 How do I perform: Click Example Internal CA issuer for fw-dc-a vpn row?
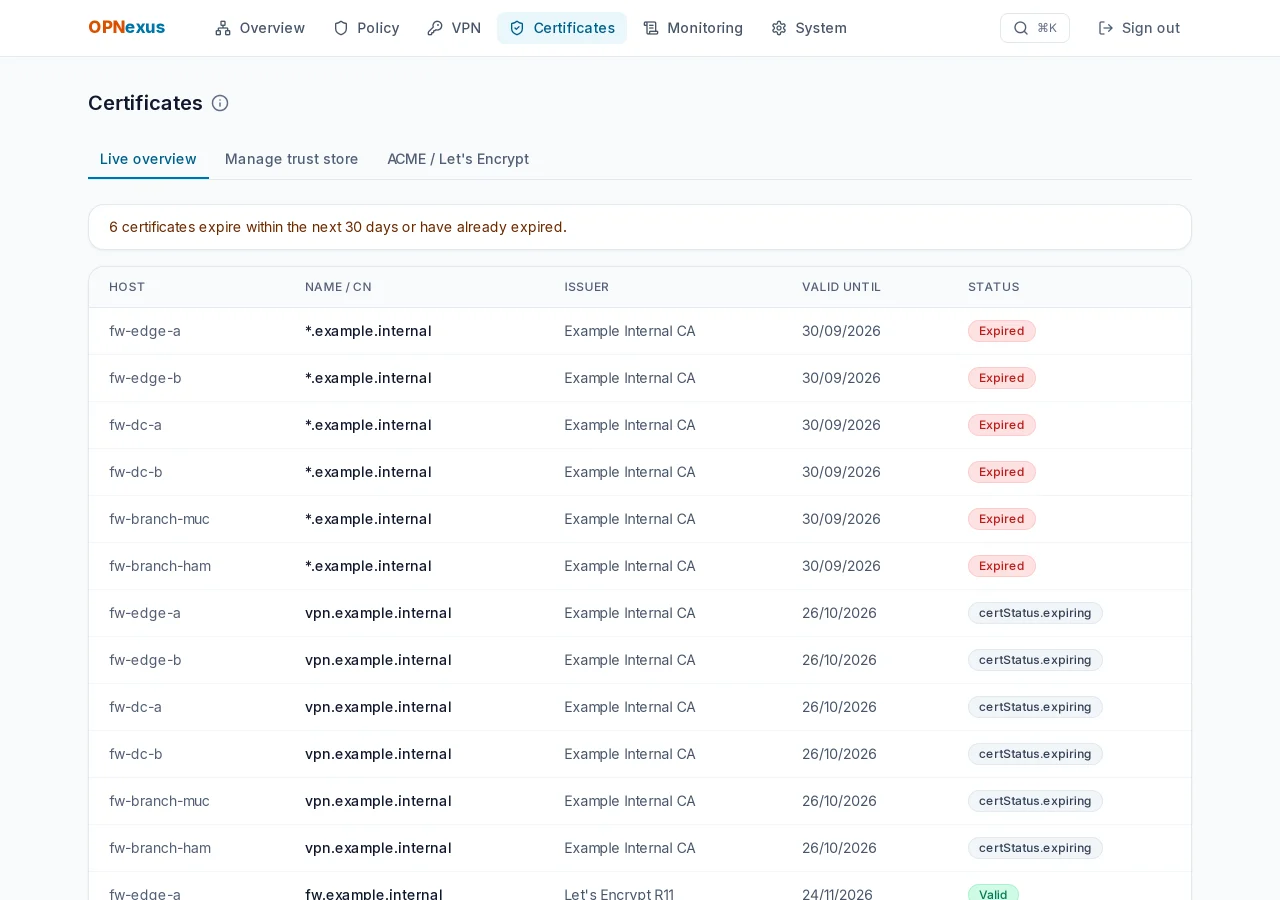tap(630, 707)
